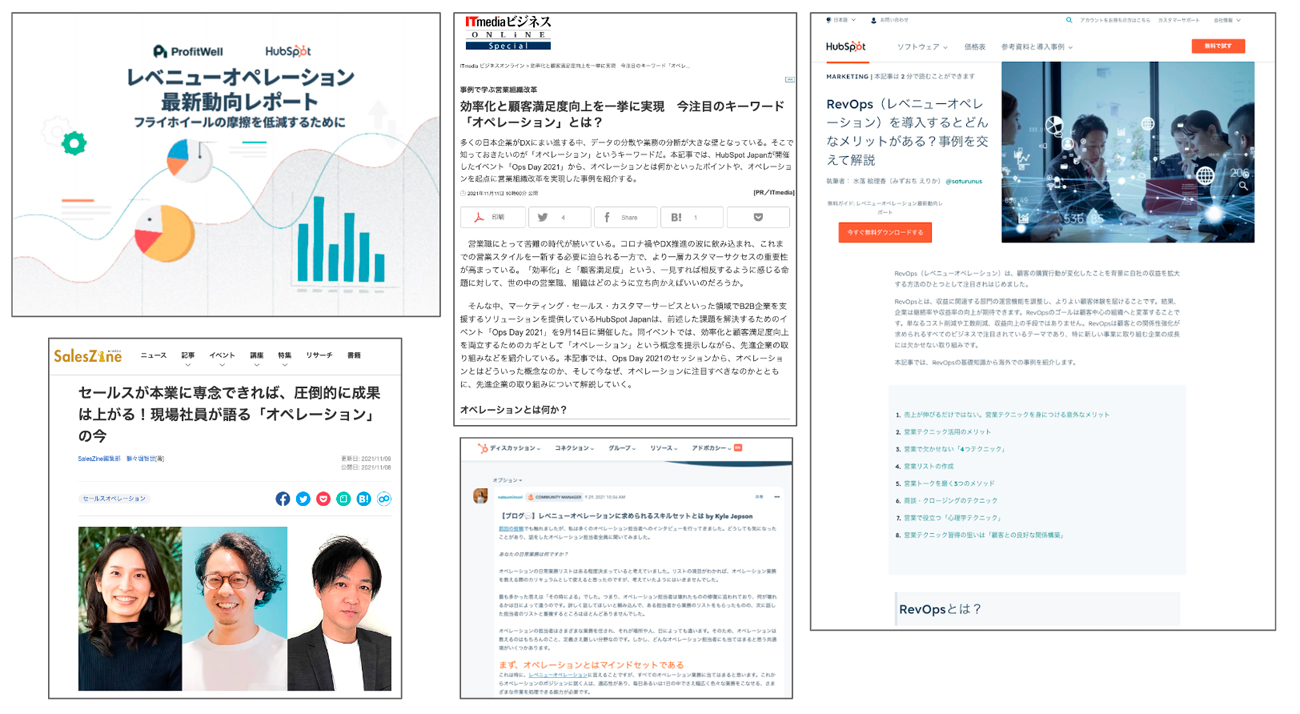
Task: Open the ディスカッション menu in the community nav
Action: pos(512,448)
